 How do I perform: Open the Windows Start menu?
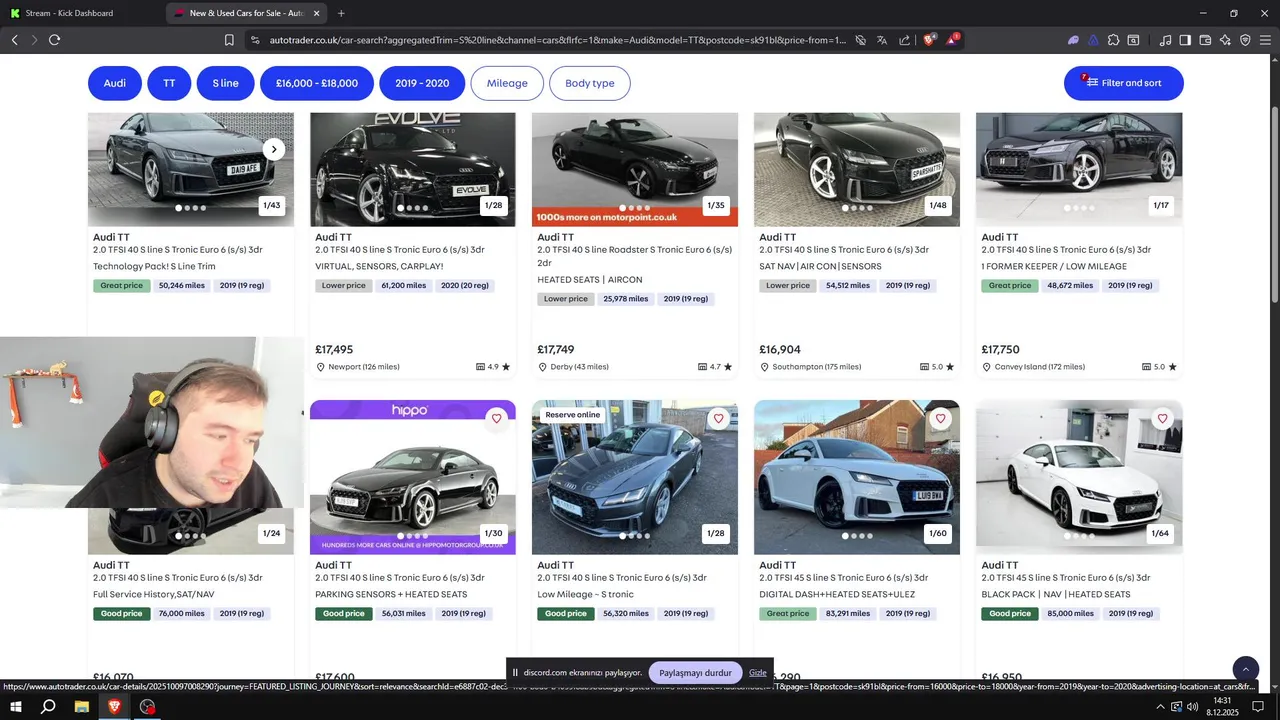pyautogui.click(x=16, y=707)
